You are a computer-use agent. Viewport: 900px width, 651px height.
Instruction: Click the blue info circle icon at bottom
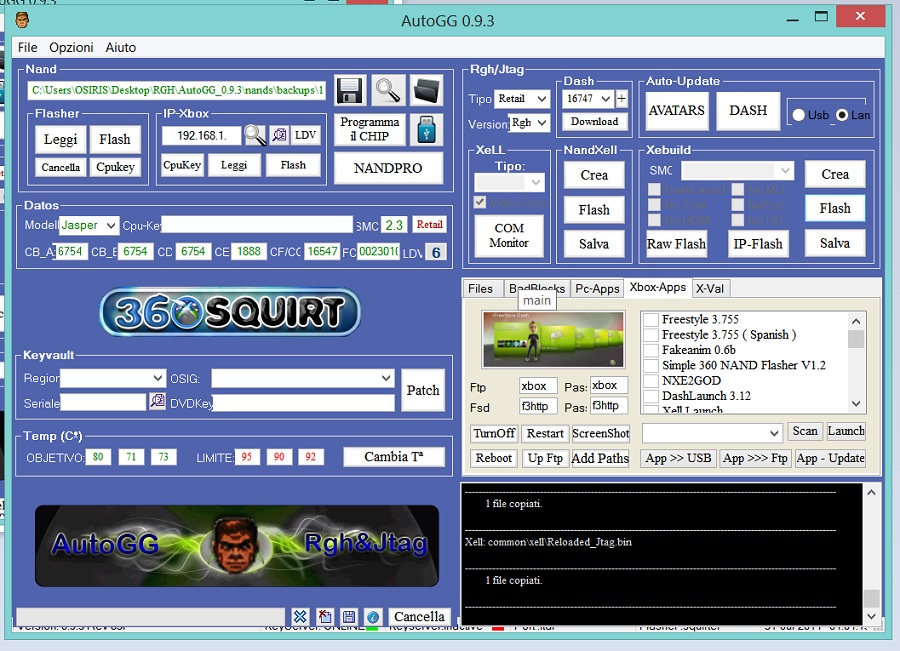tap(373, 617)
